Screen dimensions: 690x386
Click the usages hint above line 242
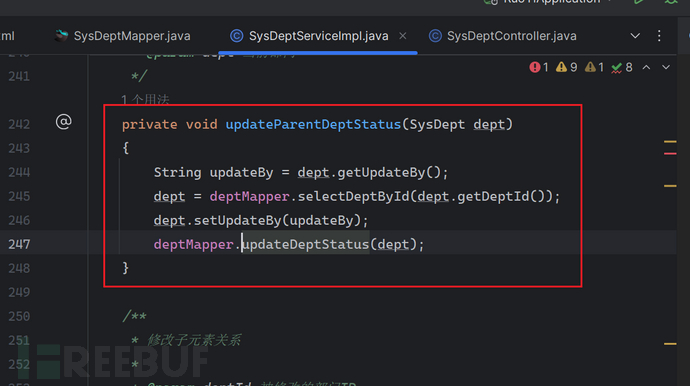coord(145,100)
